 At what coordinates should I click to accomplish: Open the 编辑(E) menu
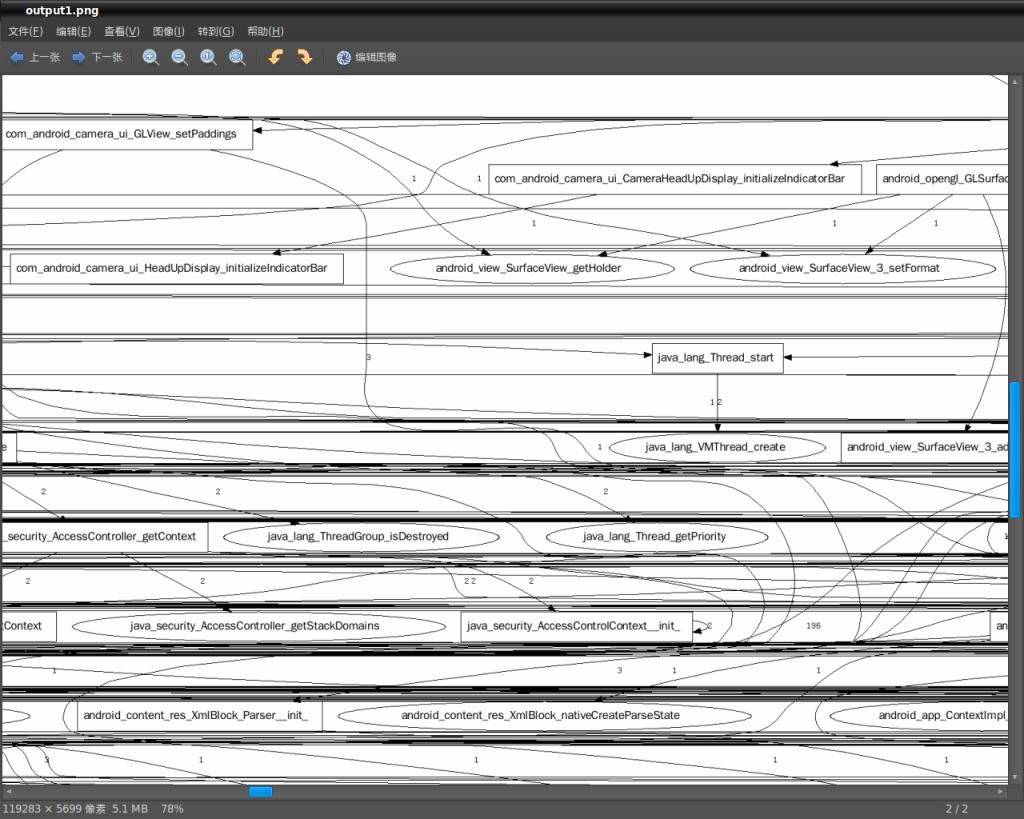(73, 31)
